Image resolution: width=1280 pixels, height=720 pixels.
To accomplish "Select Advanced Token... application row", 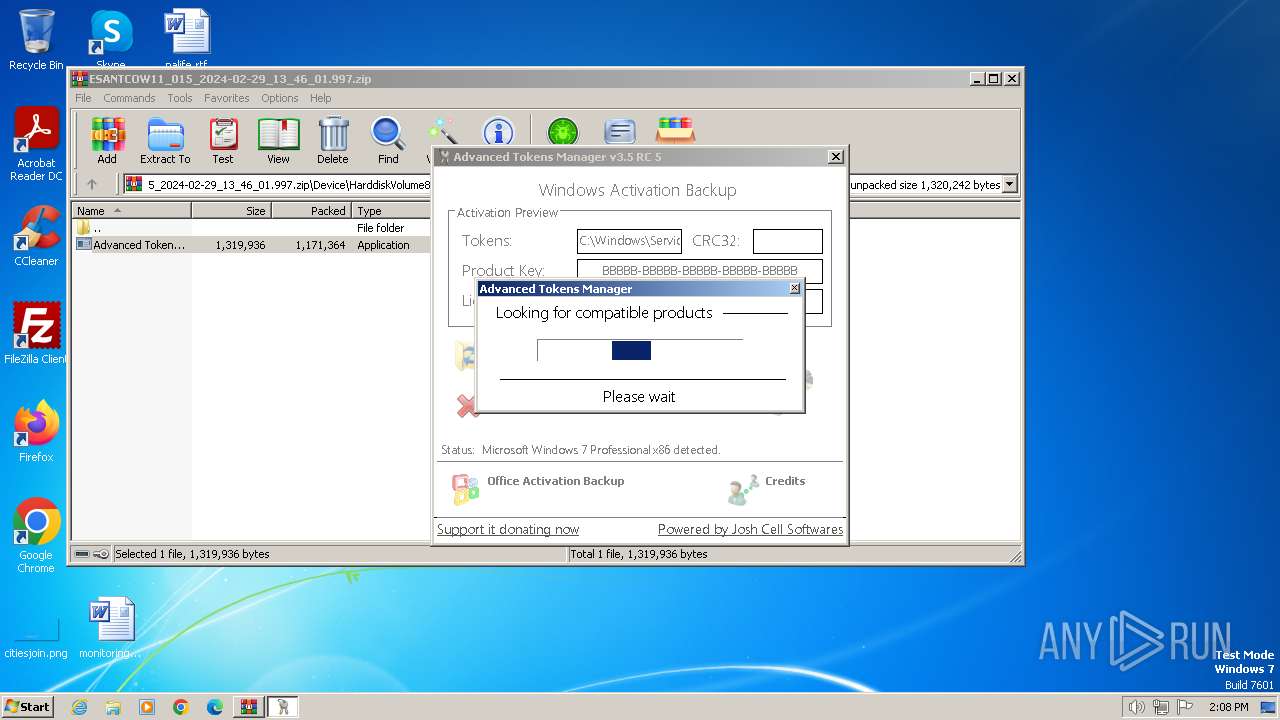I will [252, 245].
